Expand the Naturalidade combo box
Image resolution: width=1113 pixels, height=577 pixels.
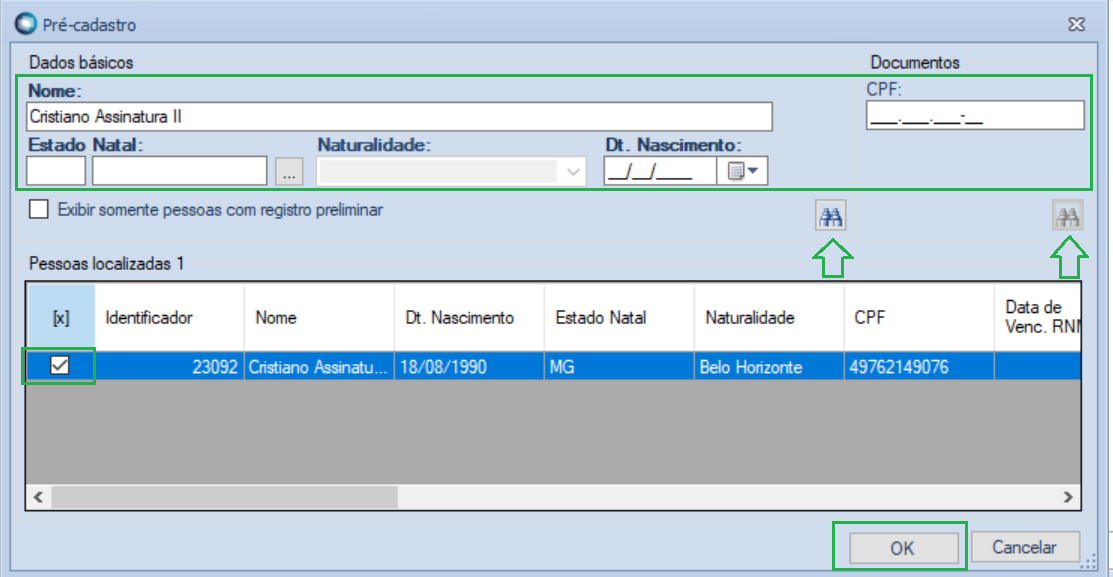(573, 172)
